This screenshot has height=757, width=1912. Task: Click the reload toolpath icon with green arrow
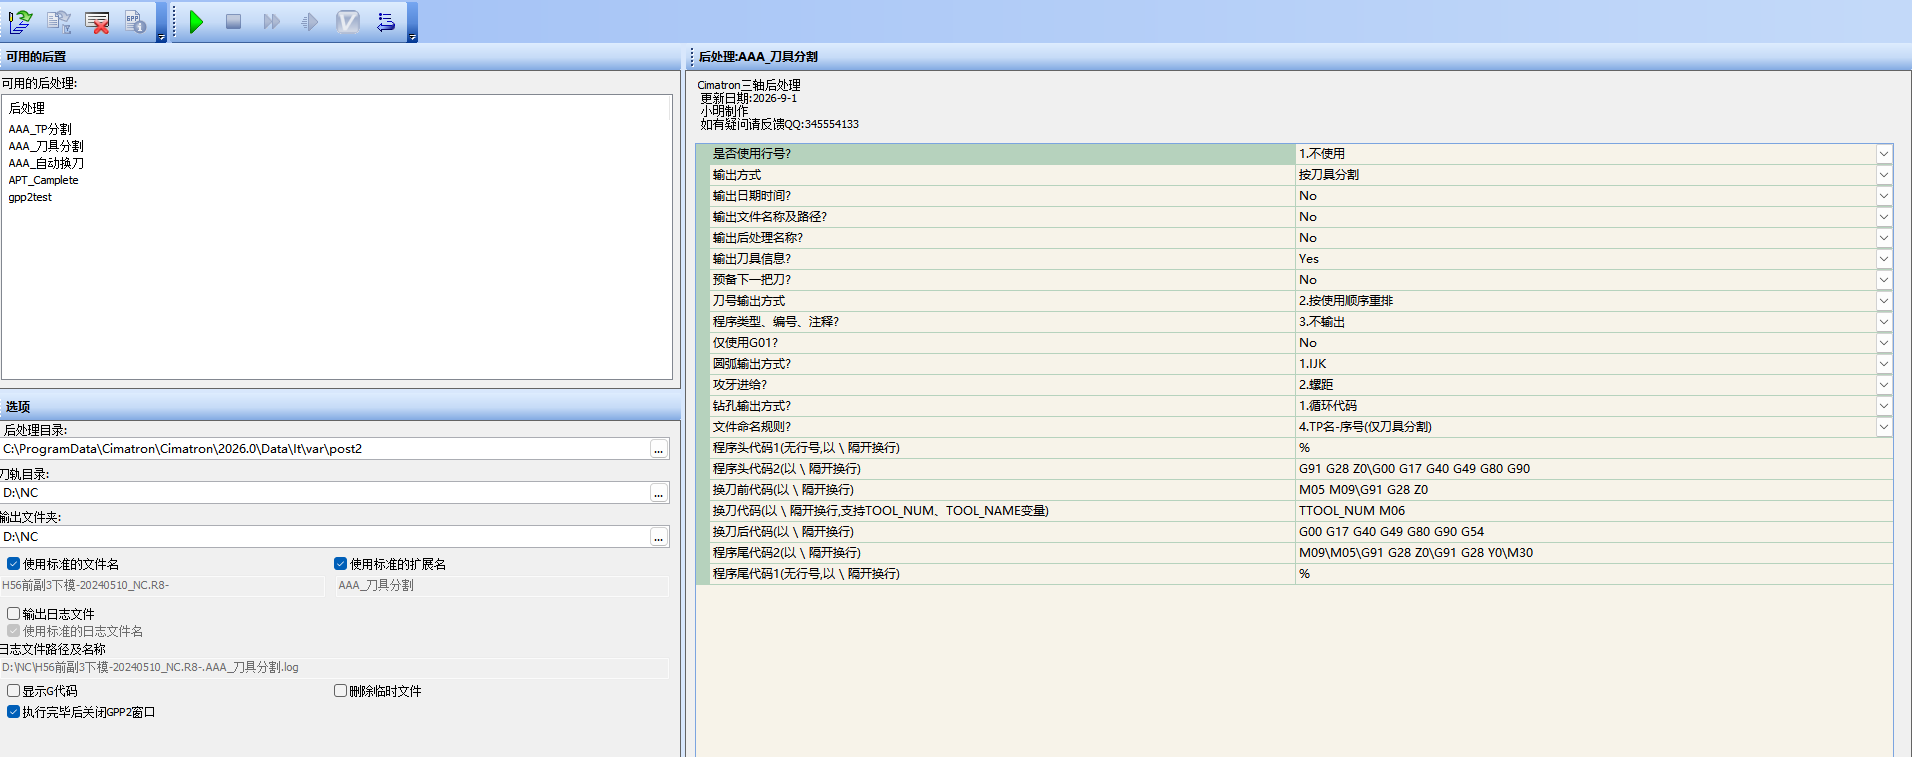point(20,21)
